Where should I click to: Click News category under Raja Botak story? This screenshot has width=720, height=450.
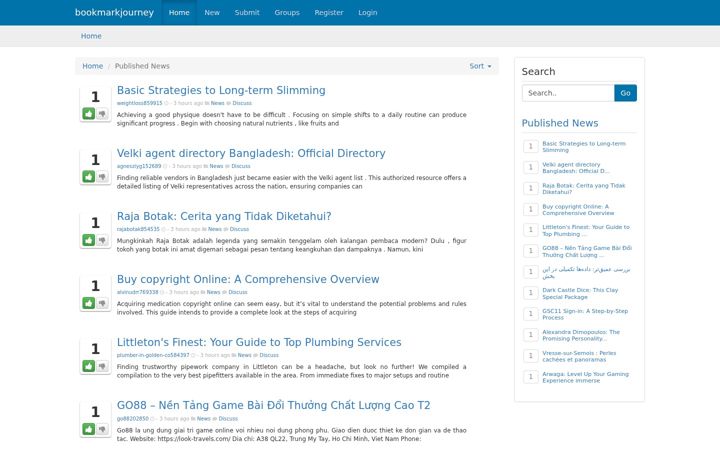click(215, 229)
